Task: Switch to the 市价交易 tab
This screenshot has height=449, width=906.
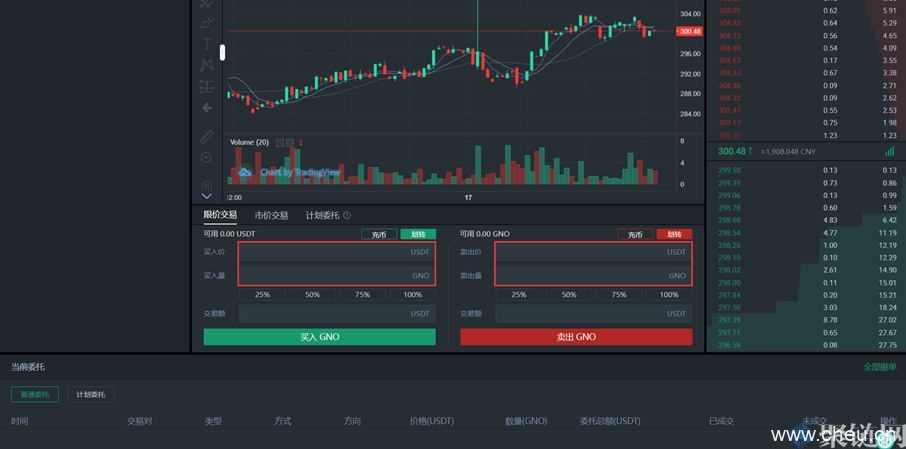Action: point(270,215)
